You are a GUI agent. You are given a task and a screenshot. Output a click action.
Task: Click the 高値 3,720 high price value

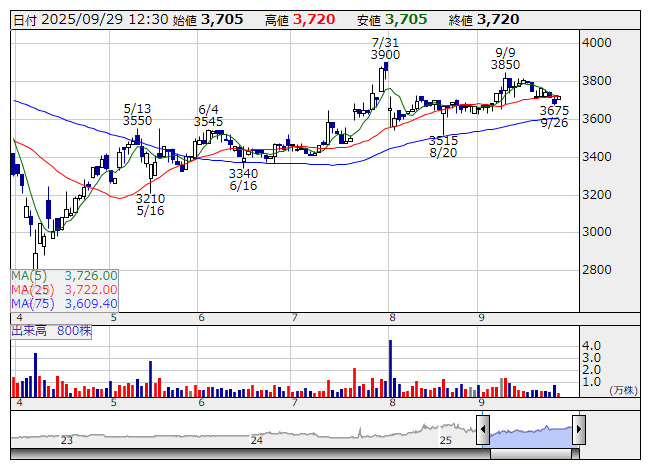(x=311, y=19)
